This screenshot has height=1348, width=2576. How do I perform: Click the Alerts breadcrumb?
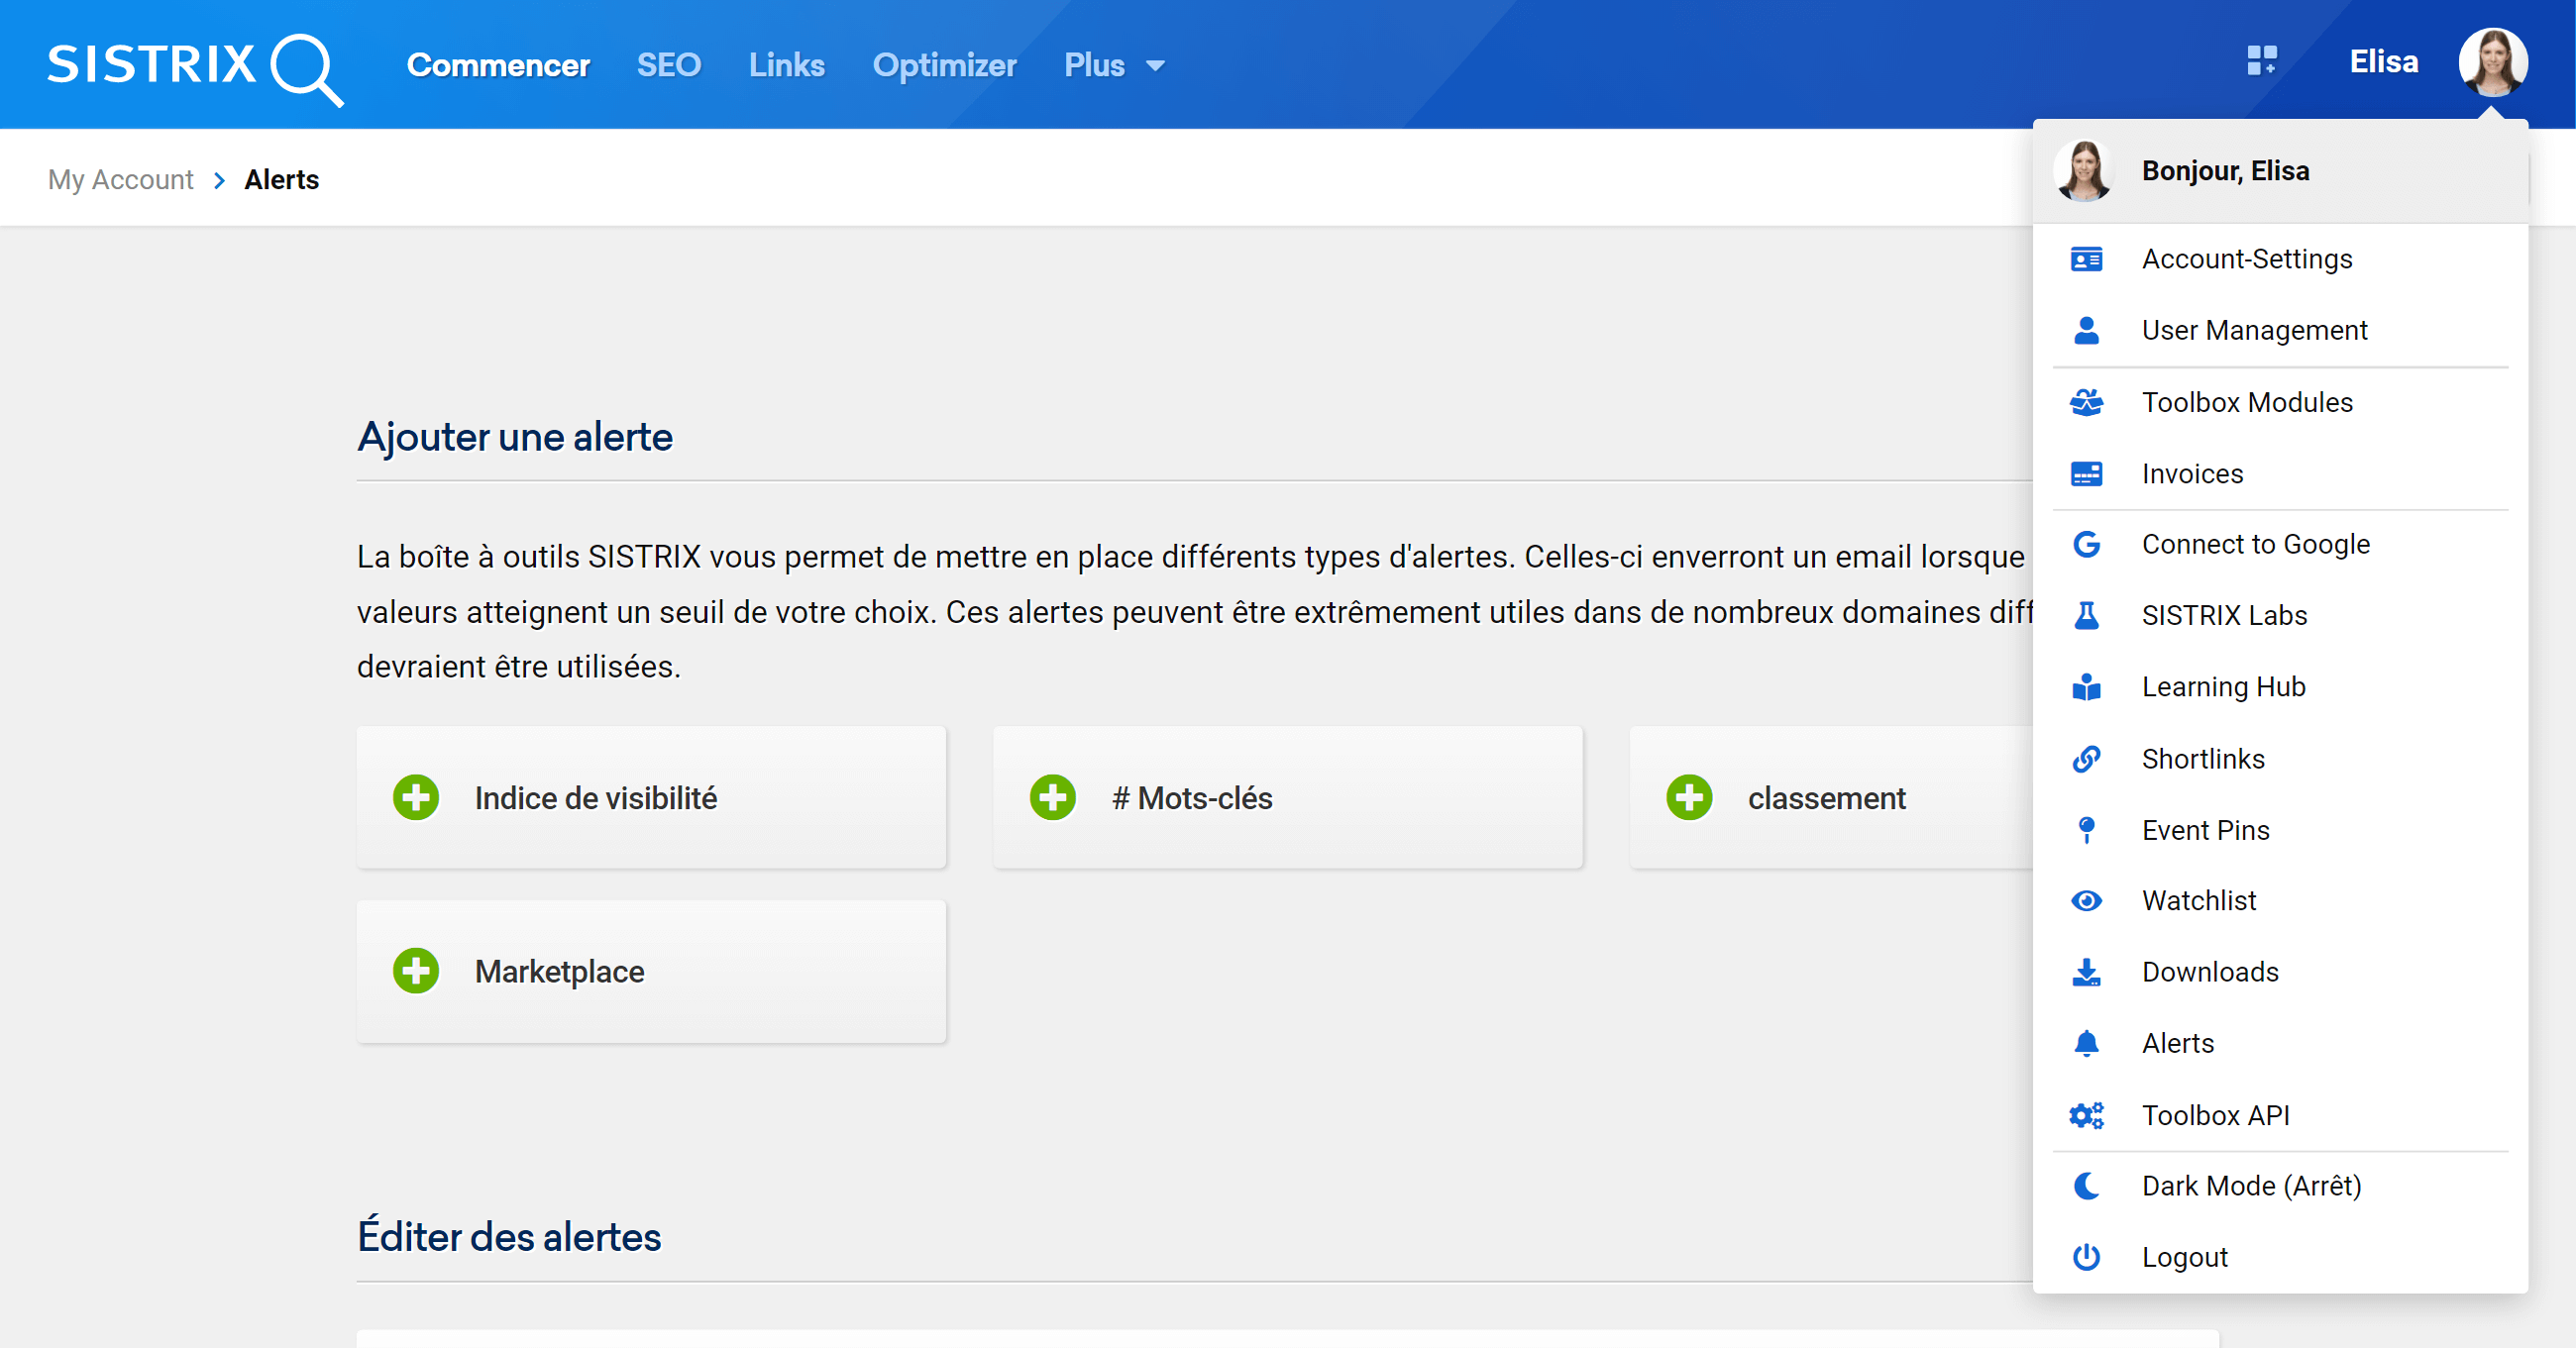[282, 179]
